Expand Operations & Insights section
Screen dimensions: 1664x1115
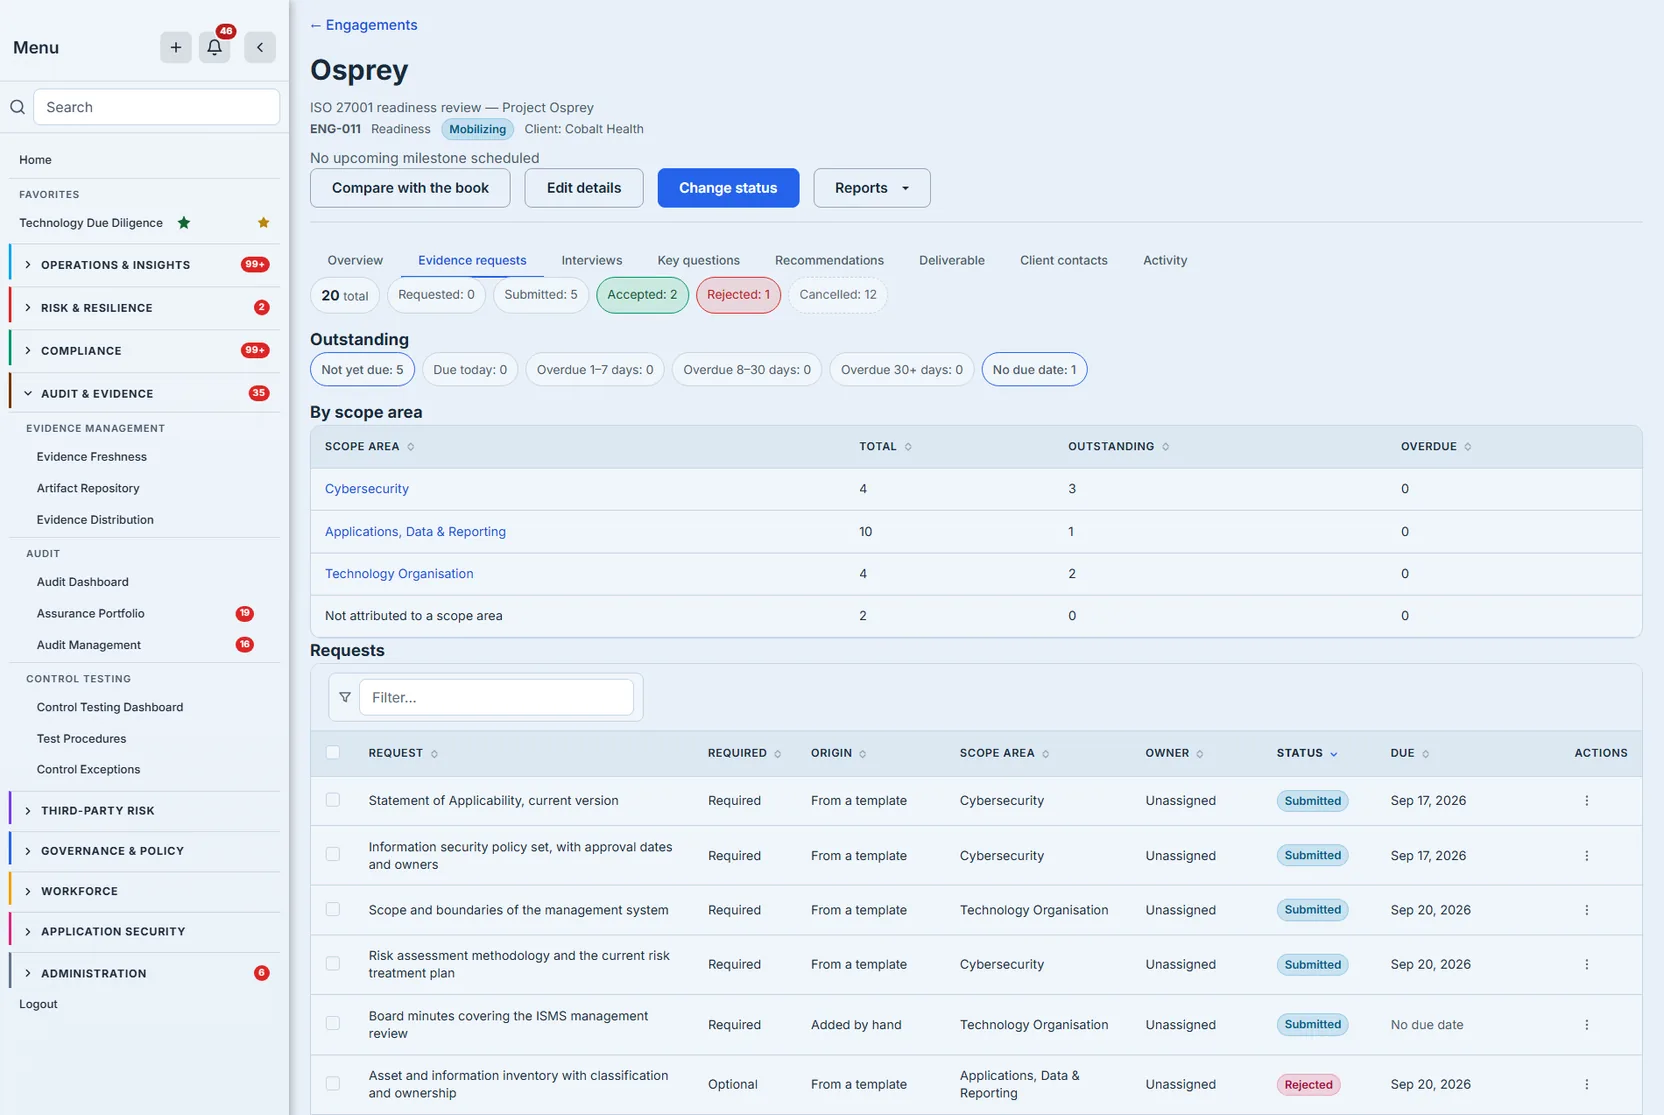coord(144,265)
